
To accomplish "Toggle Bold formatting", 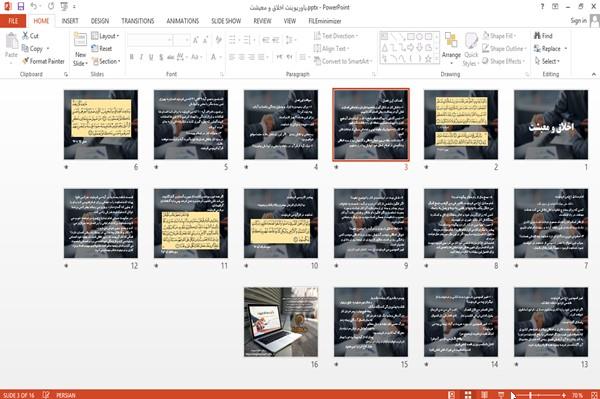I will 132,57.
